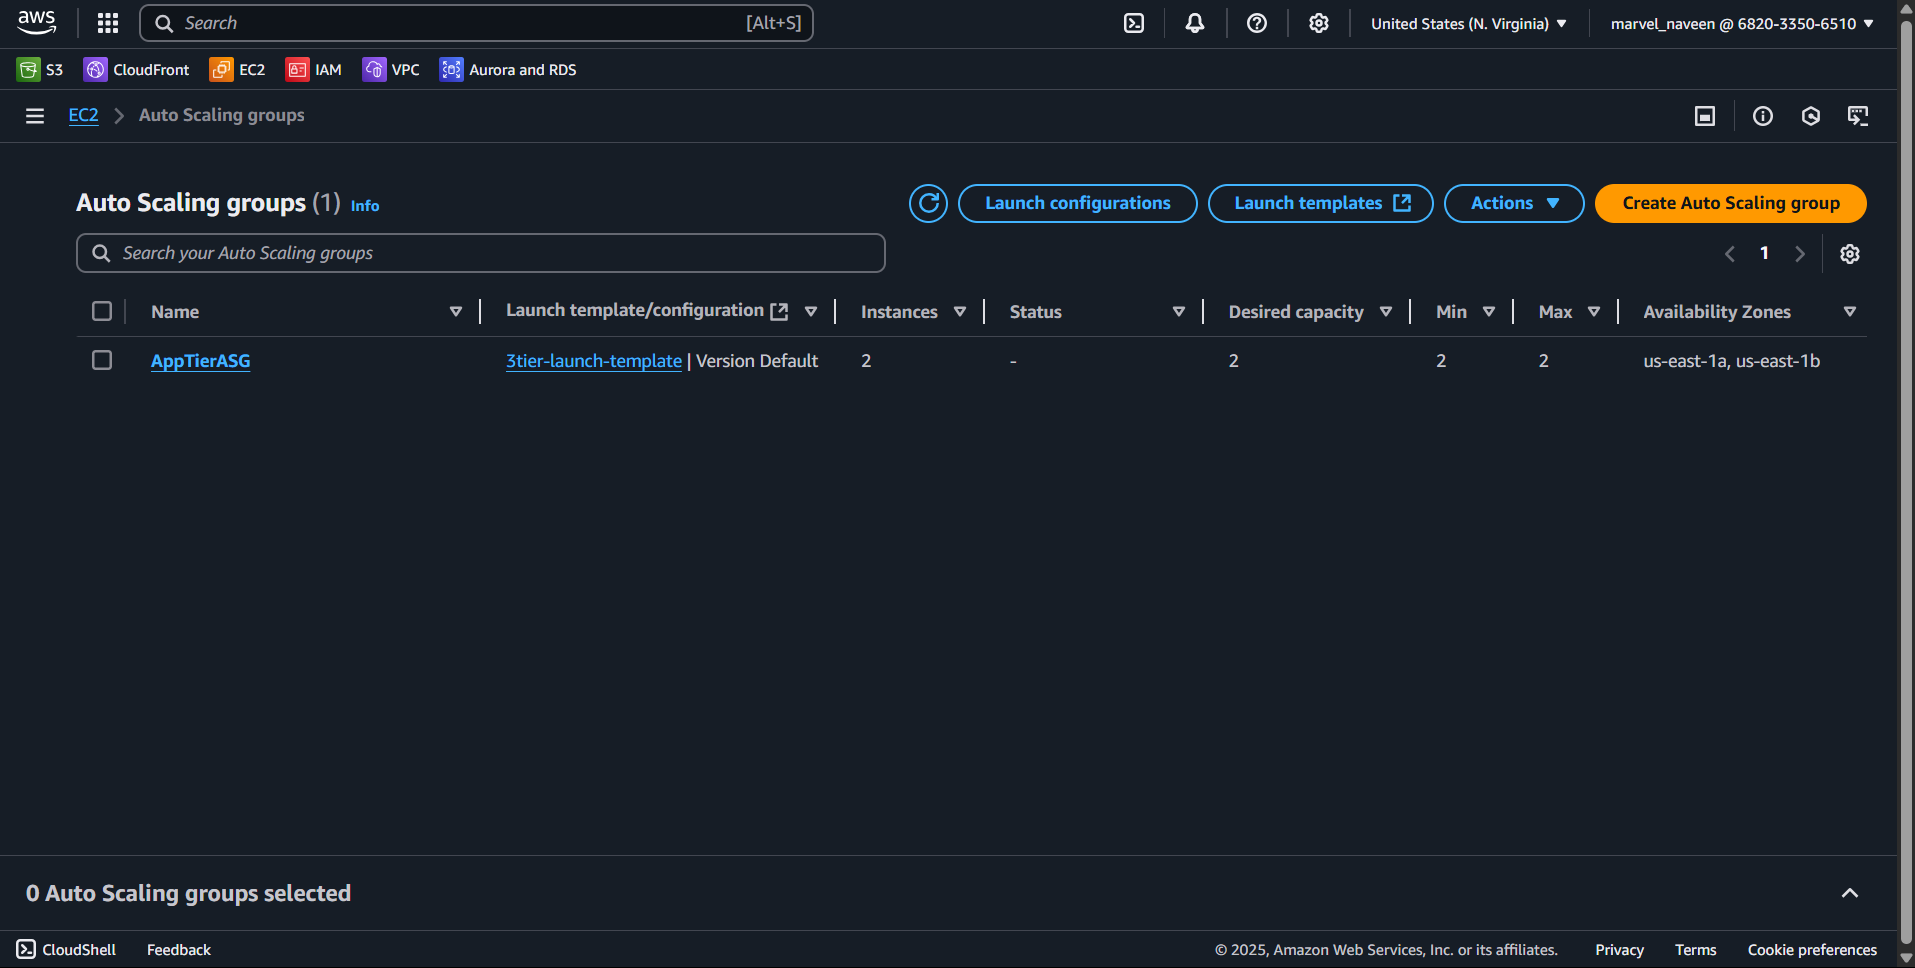This screenshot has width=1915, height=968.
Task: Open the monitor assistant icon at far right
Action: click(1858, 116)
